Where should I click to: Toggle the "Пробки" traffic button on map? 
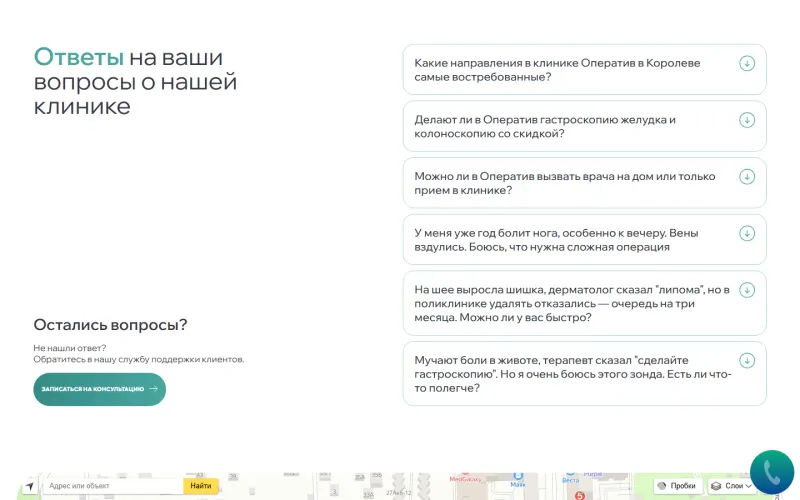pos(677,486)
